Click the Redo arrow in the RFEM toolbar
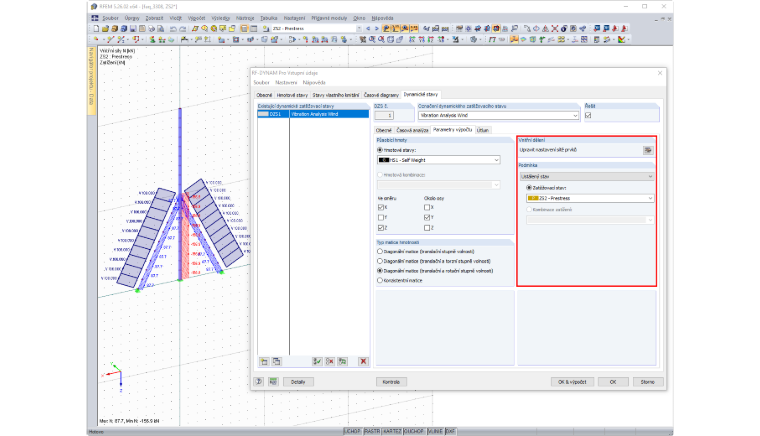Image resolution: width=760 pixels, height=436 pixels. 182,29
